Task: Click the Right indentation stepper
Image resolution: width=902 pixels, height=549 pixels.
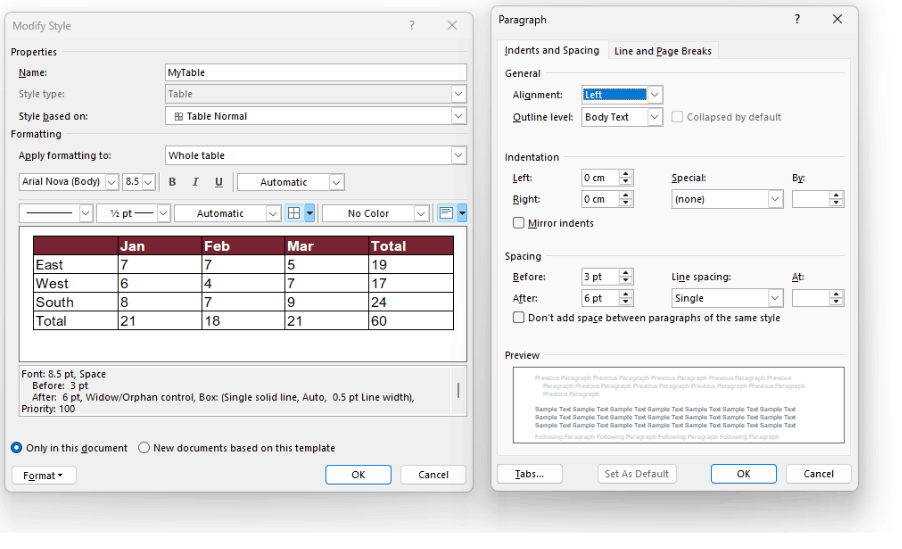Action: pyautogui.click(x=626, y=199)
